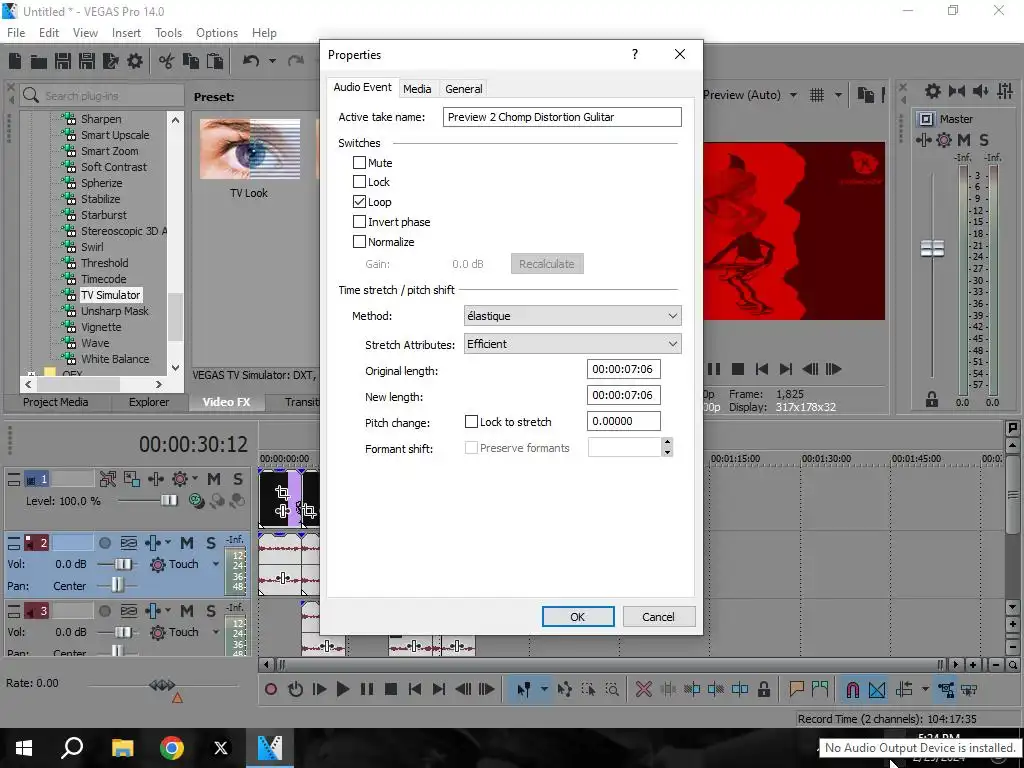1024x768 pixels.
Task: Click Preview Overlays grid icon
Action: (817, 95)
